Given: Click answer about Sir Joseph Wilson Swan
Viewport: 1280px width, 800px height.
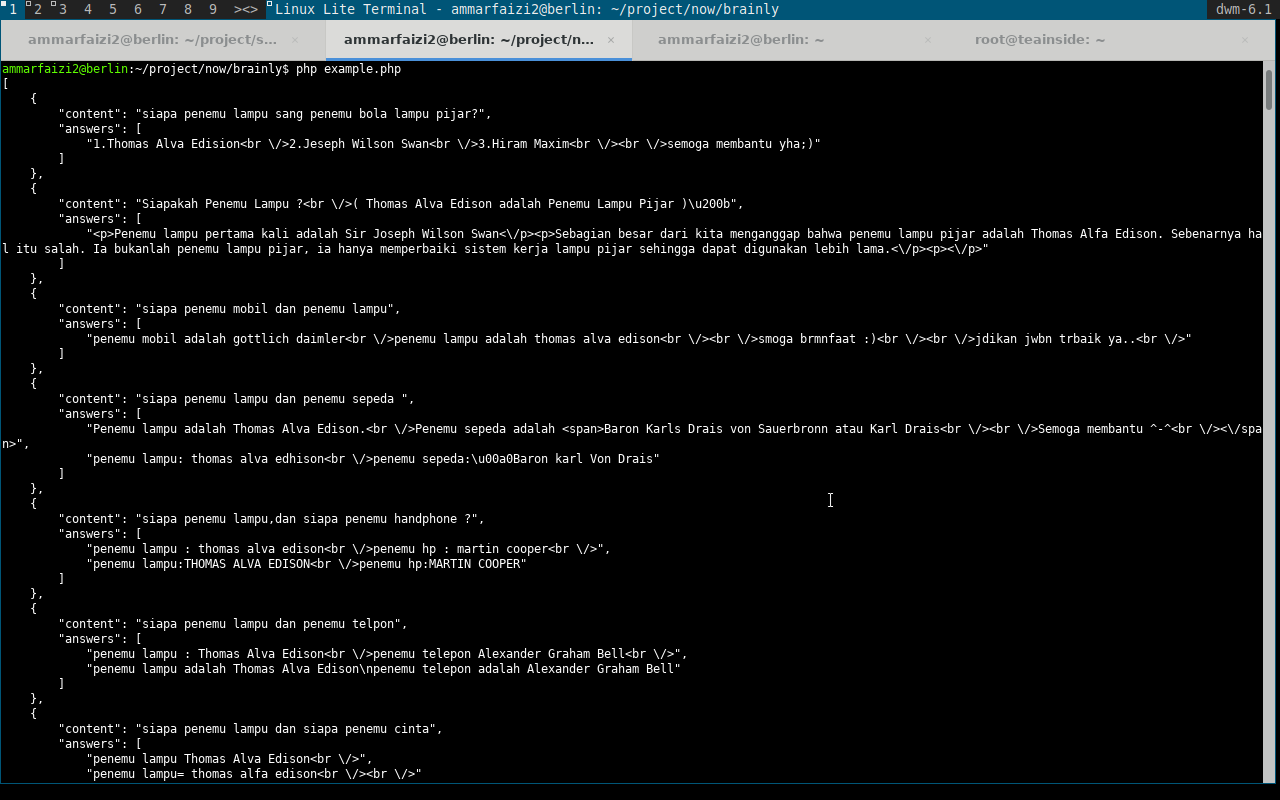Looking at the screenshot, I should pos(631,241).
